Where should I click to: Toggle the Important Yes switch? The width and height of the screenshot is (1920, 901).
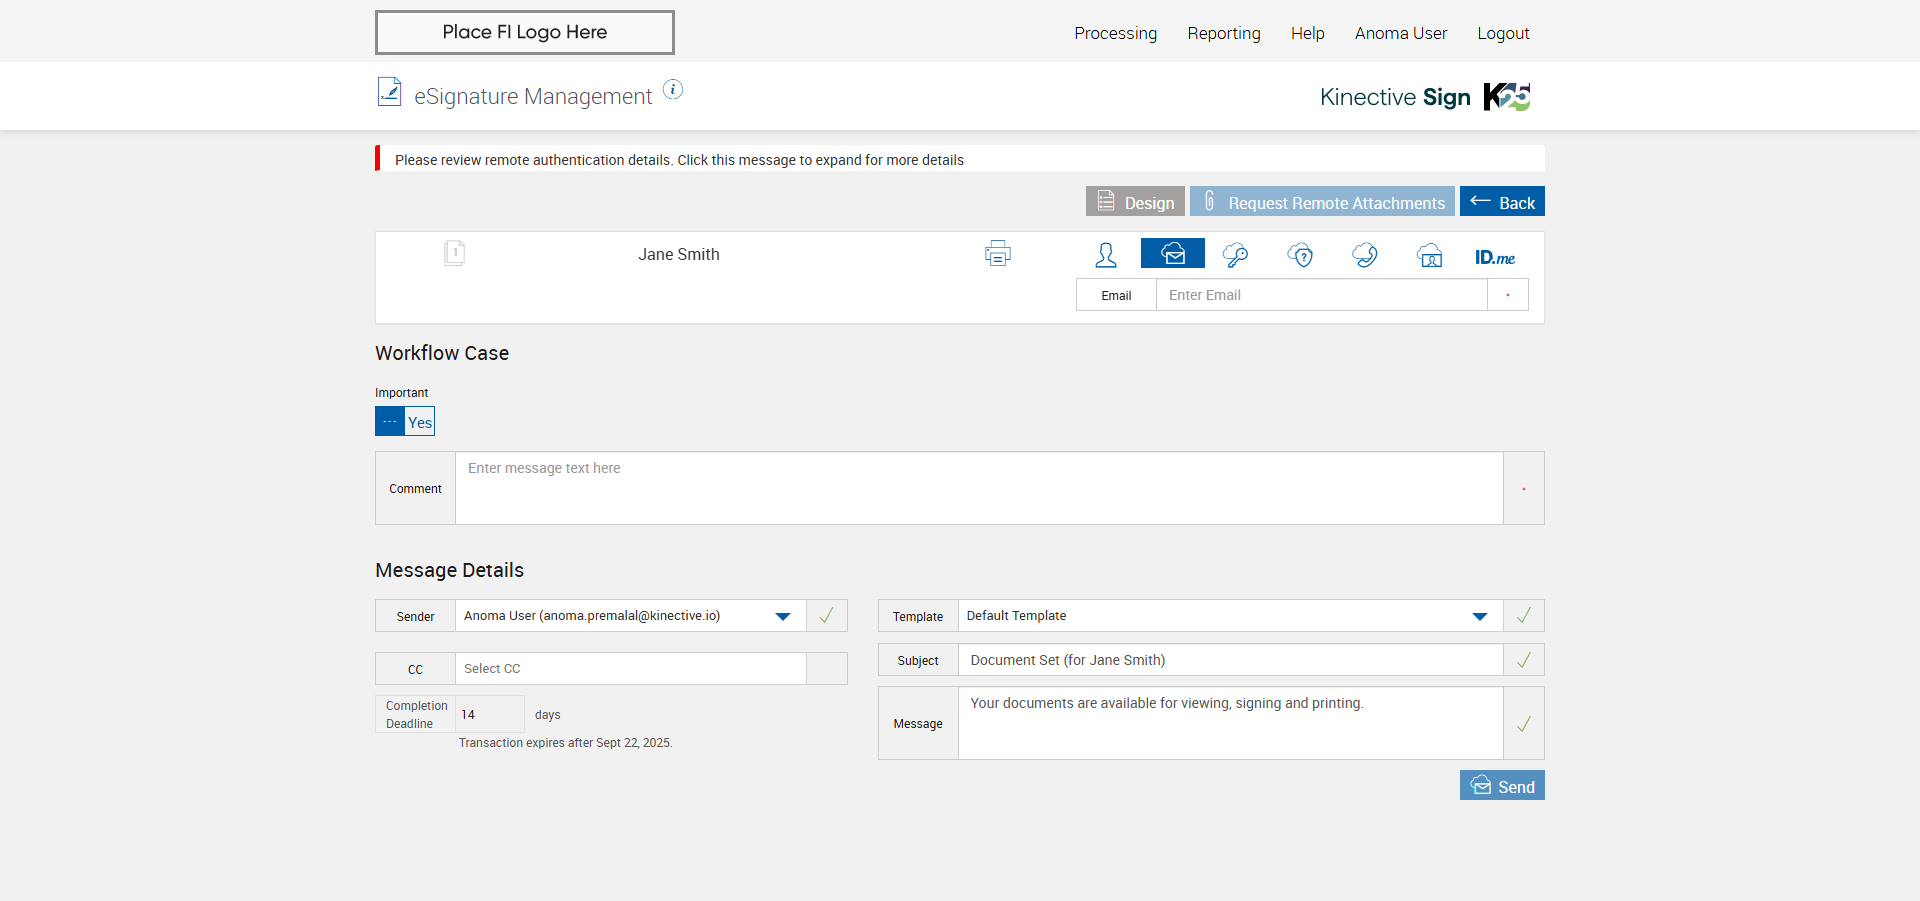click(x=405, y=421)
